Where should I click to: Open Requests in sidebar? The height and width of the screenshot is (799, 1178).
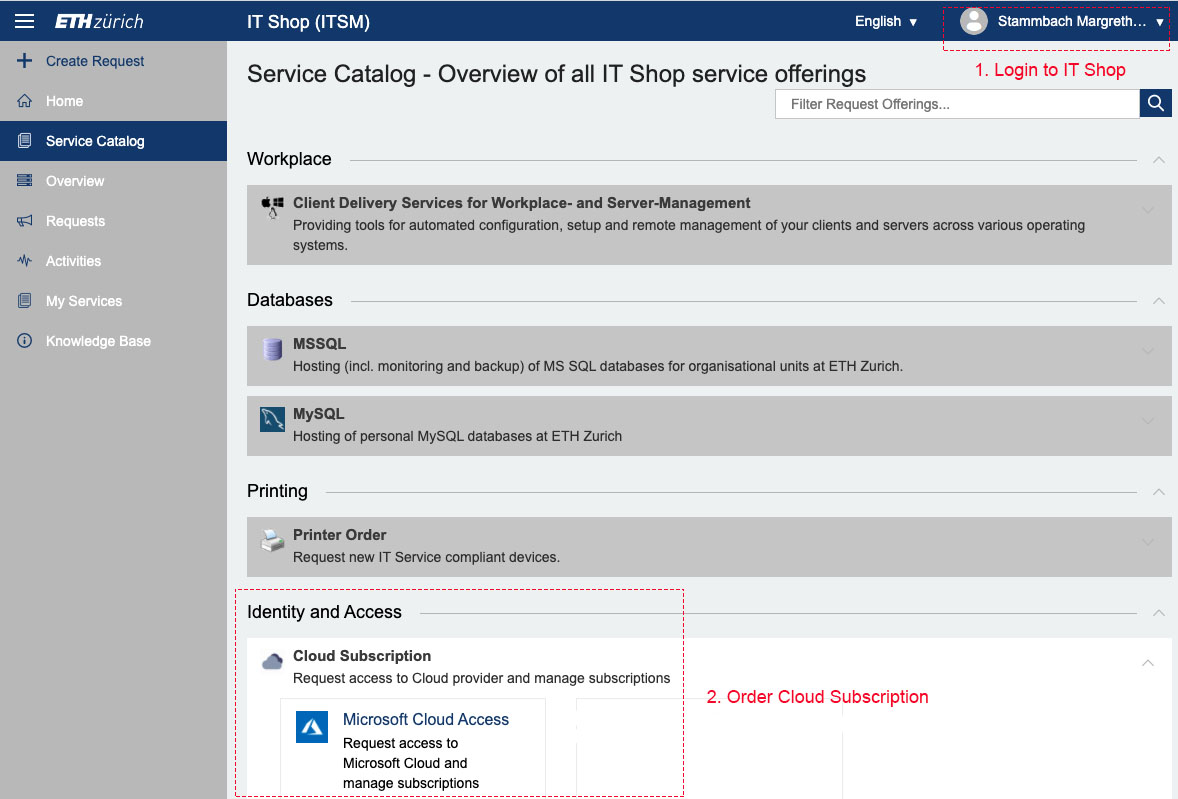[x=113, y=221]
